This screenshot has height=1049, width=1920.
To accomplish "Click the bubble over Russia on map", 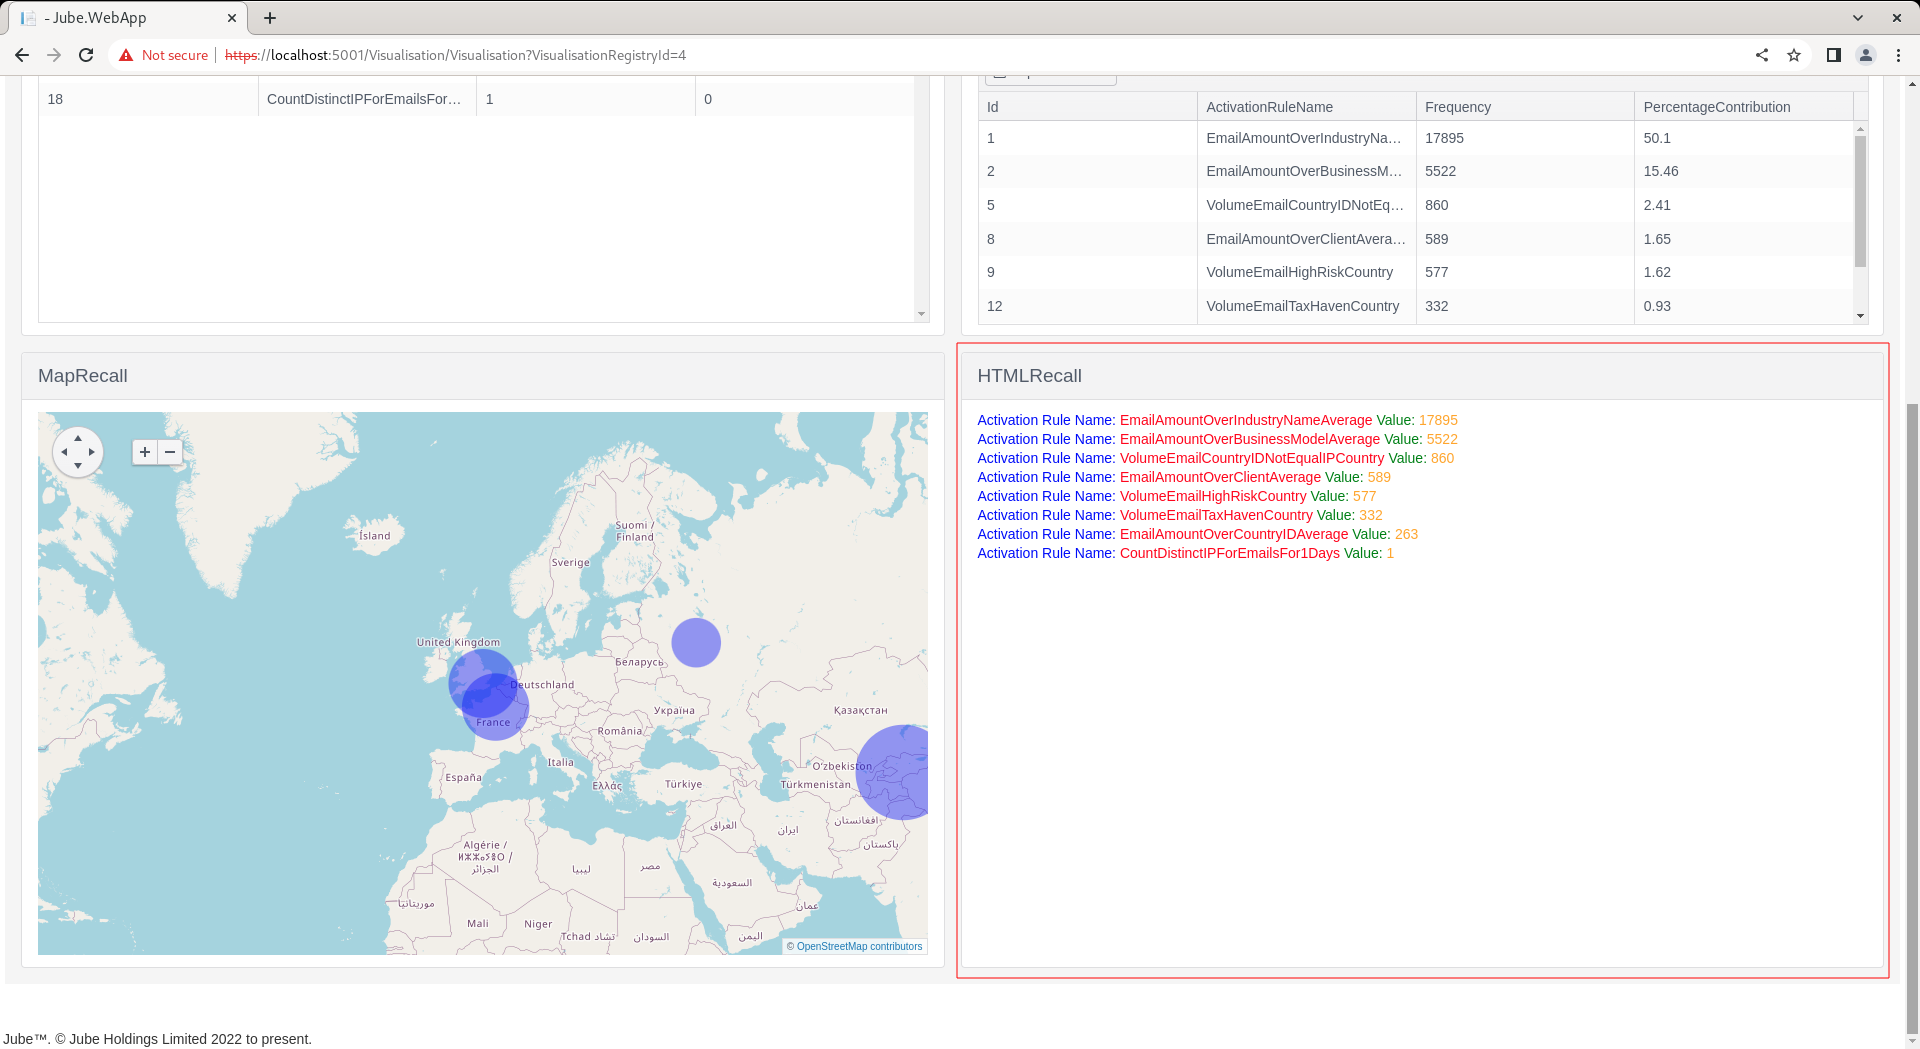I will click(696, 642).
